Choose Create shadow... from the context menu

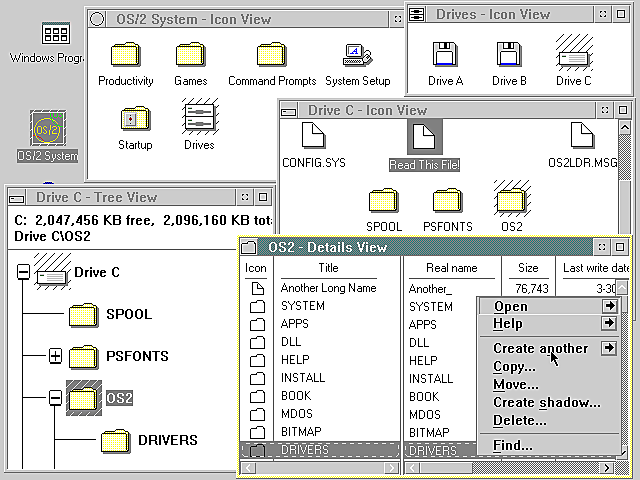[x=547, y=402]
